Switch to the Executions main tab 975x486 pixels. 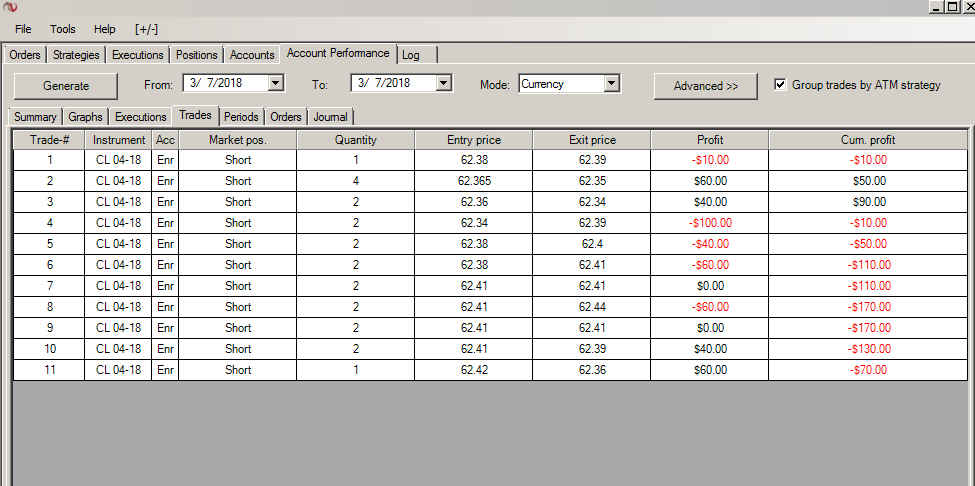137,55
